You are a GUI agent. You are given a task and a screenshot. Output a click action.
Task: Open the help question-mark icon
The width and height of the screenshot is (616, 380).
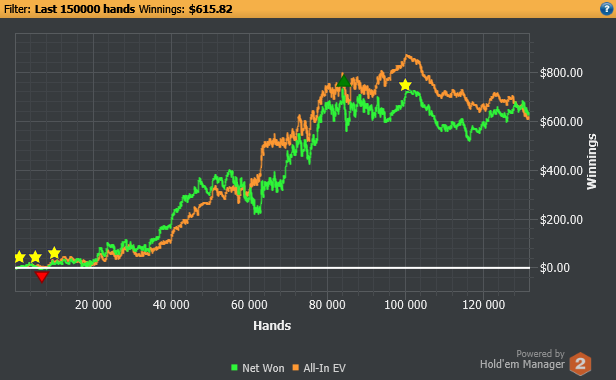[607, 9]
